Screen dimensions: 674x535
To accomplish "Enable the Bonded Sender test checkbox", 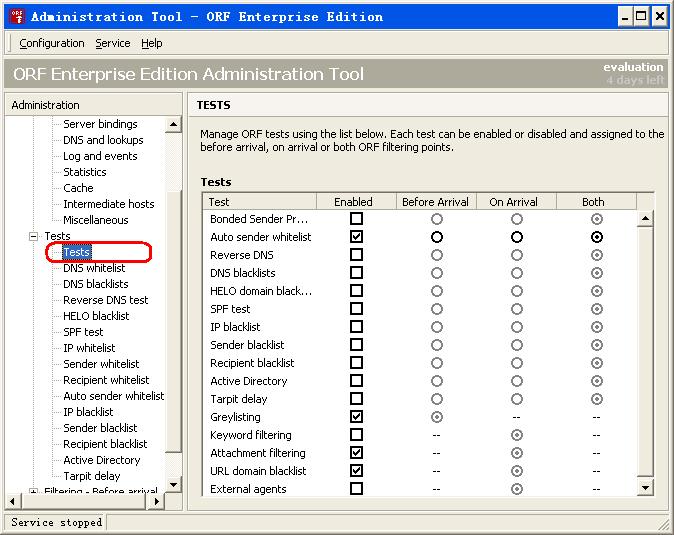I will point(356,219).
